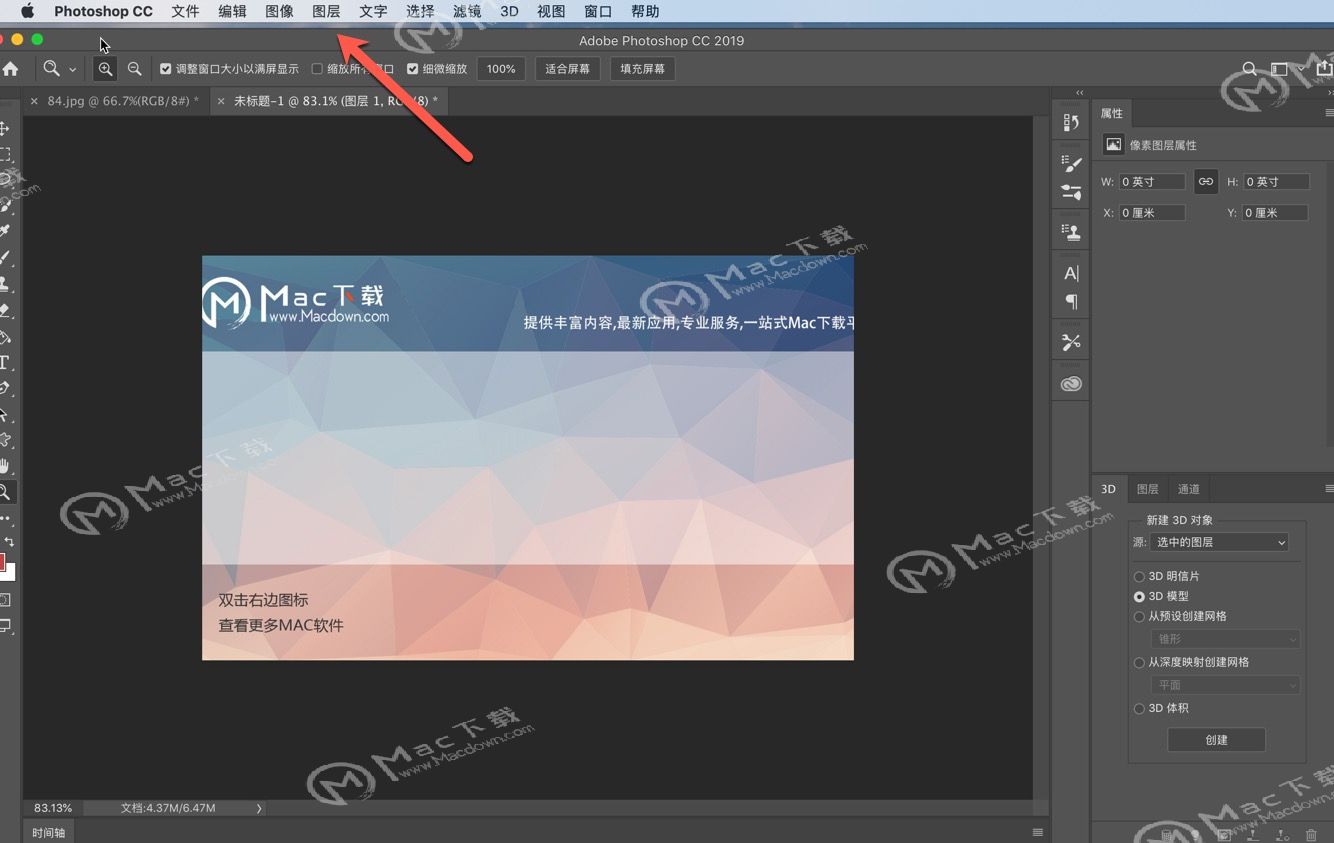Click the 创建 button in 3D panel

click(x=1216, y=740)
